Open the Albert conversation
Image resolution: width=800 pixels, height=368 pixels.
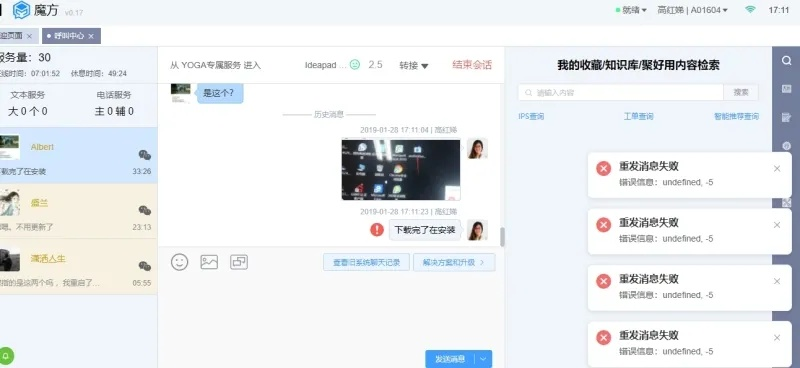click(x=79, y=155)
